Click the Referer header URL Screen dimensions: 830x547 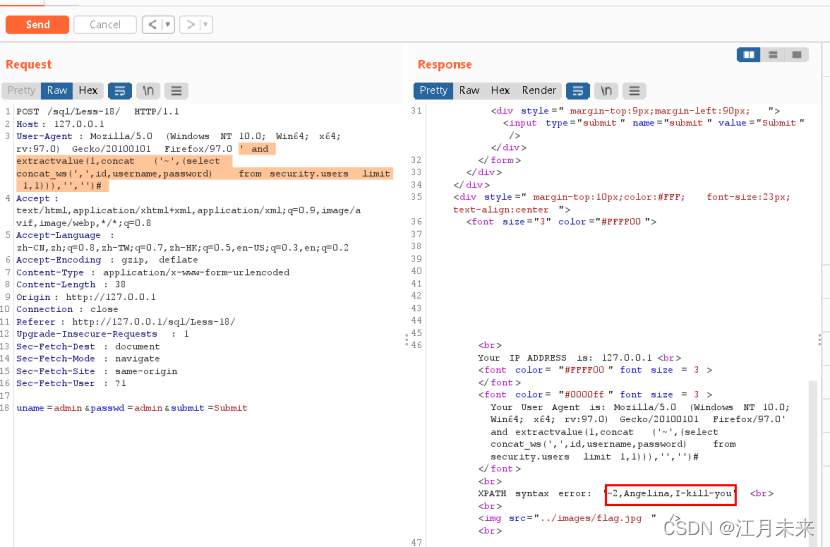tap(154, 321)
